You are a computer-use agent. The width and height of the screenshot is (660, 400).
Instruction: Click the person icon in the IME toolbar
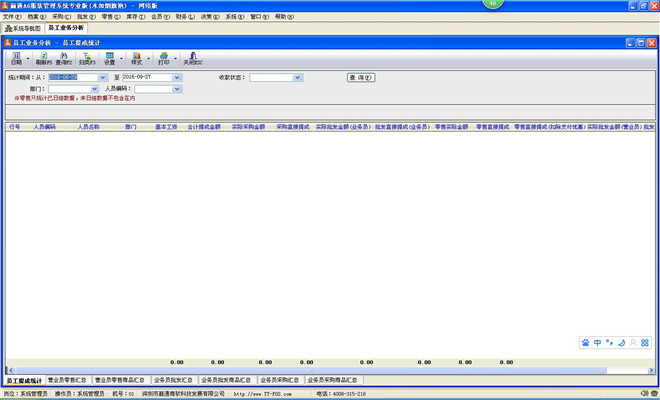coord(633,343)
